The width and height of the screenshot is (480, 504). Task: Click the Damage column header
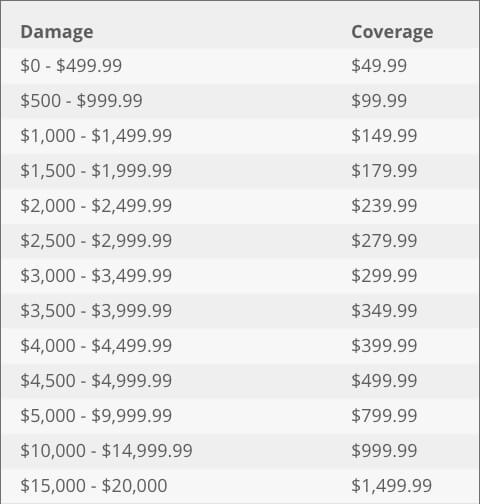(57, 33)
